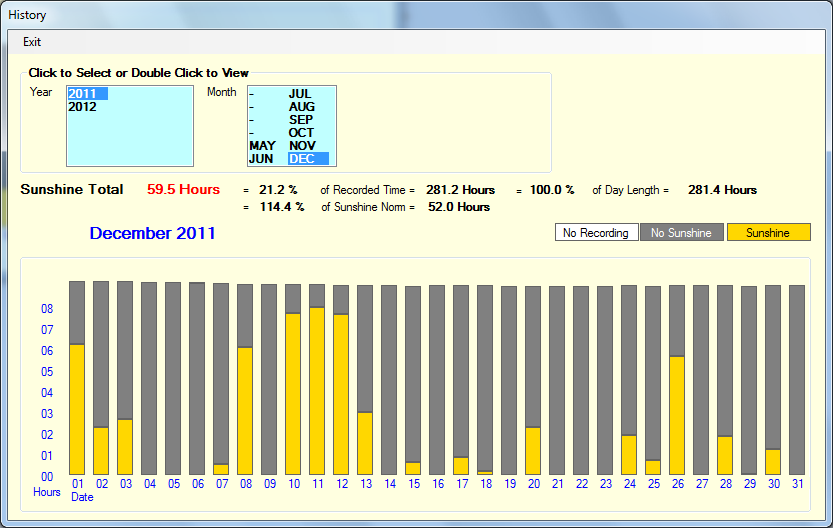Click the December 2011 chart heading
The image size is (833, 528).
coord(152,234)
